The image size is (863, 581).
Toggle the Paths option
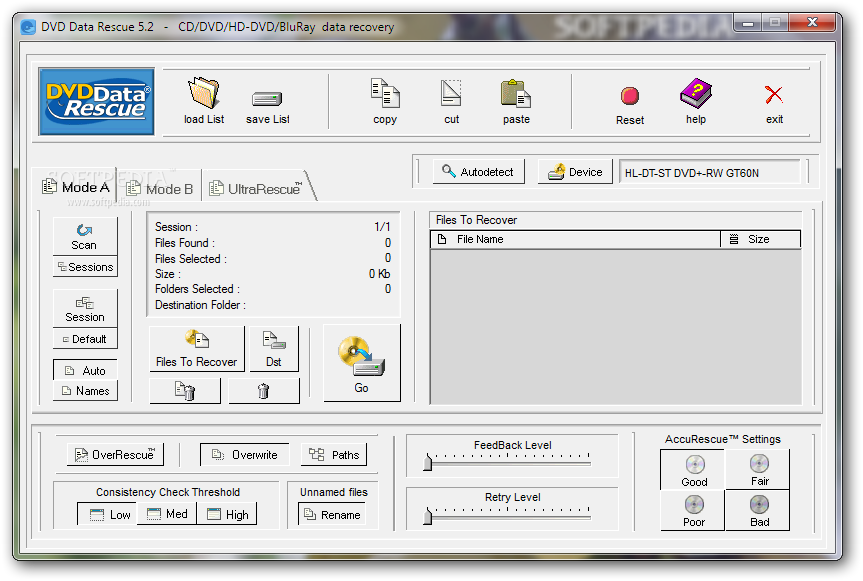coord(334,454)
